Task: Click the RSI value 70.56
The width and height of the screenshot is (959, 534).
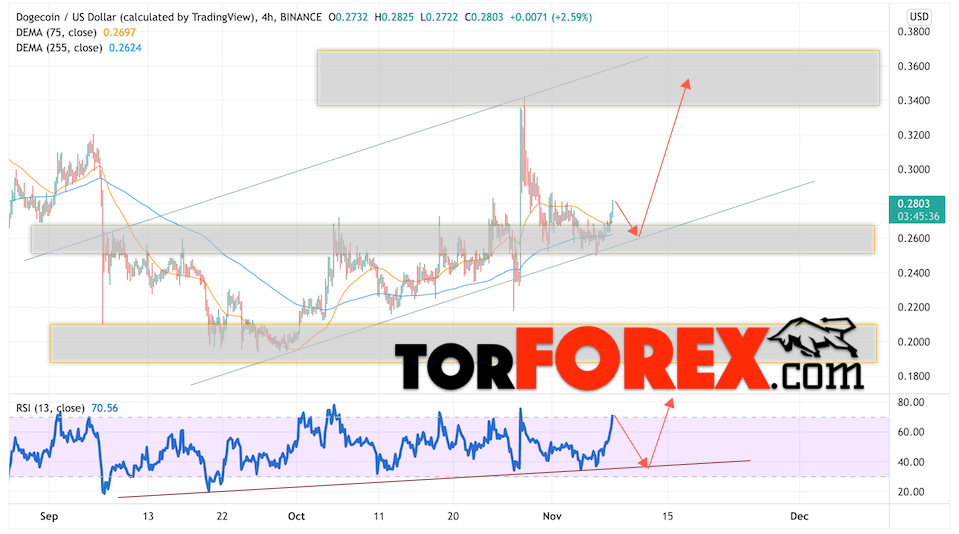Action: (x=105, y=408)
